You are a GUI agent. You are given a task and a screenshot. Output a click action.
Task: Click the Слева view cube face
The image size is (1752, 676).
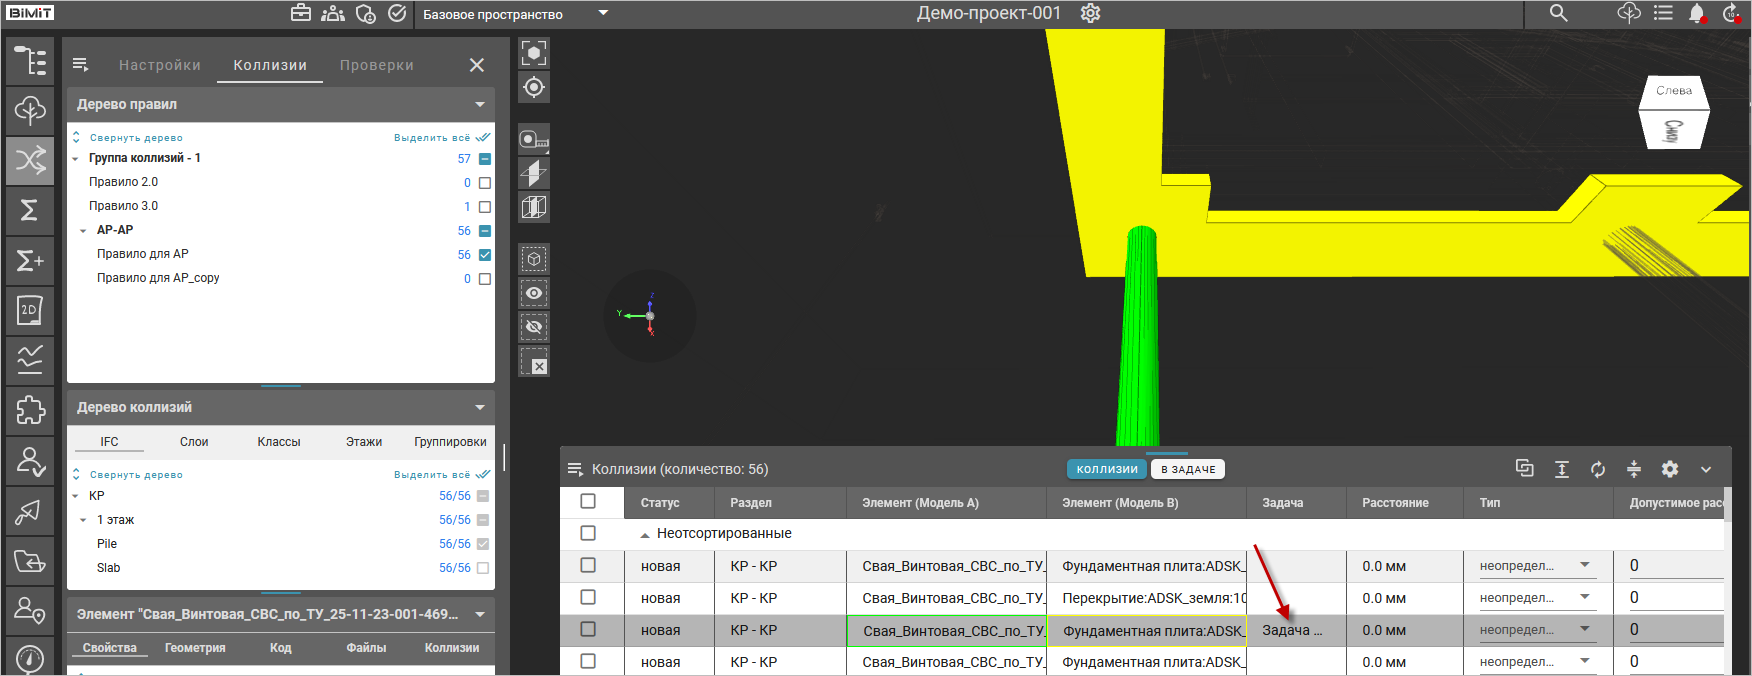1674,91
